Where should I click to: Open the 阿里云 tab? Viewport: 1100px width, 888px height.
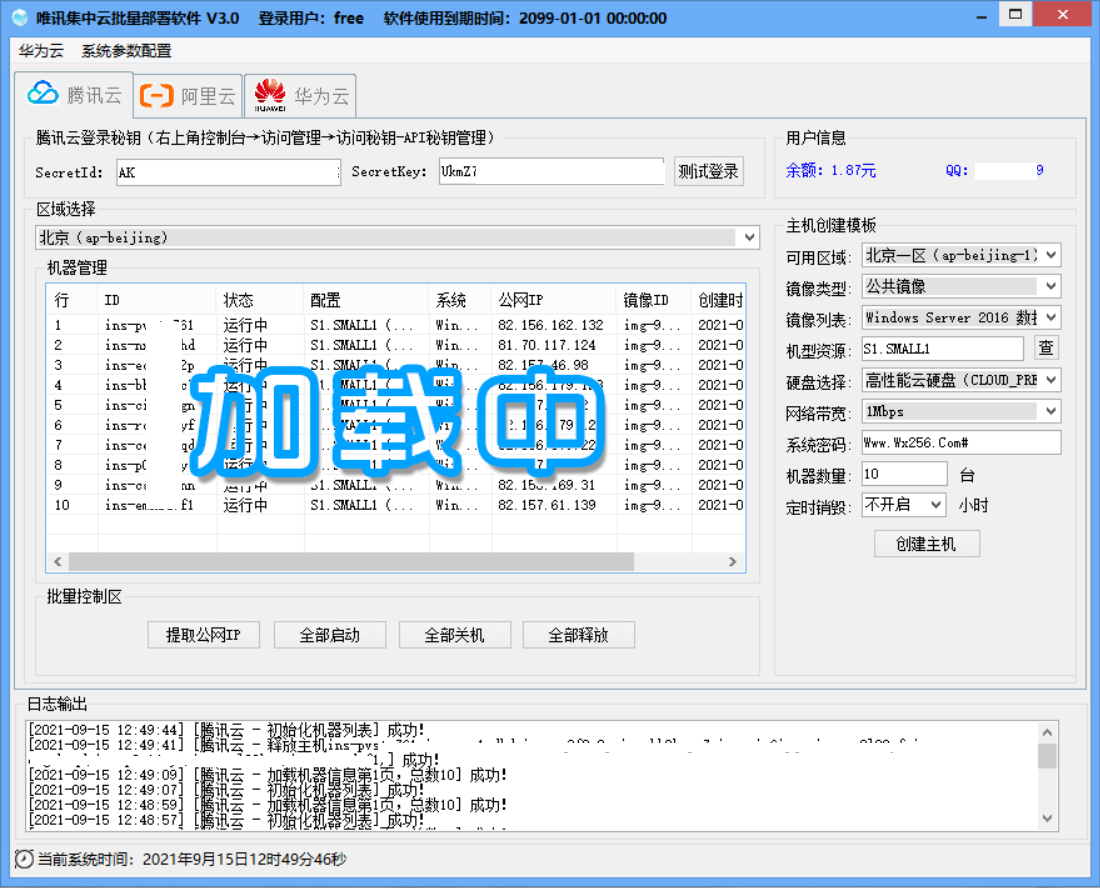point(188,96)
